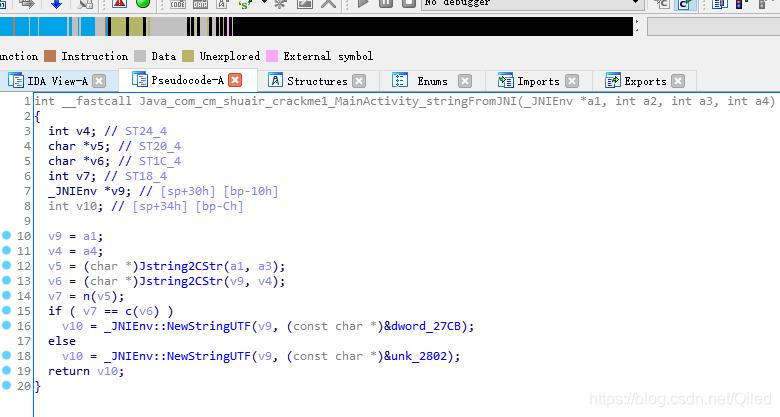Click the dword_27CB reference
Image resolution: width=780 pixels, height=417 pixels.
[426, 326]
